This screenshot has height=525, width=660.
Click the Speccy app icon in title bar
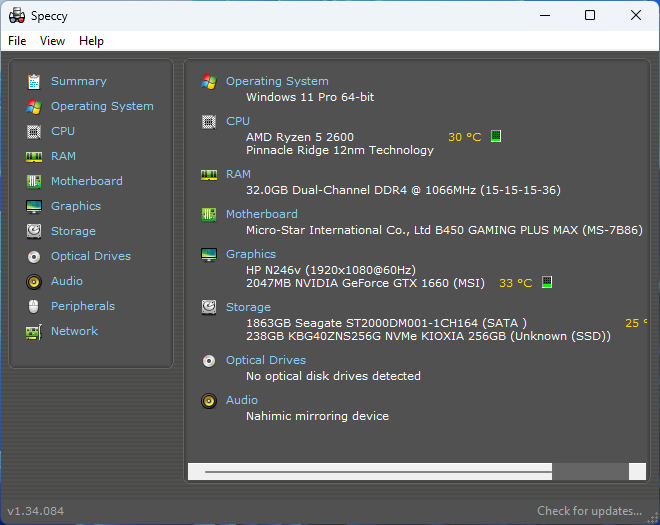tap(17, 16)
